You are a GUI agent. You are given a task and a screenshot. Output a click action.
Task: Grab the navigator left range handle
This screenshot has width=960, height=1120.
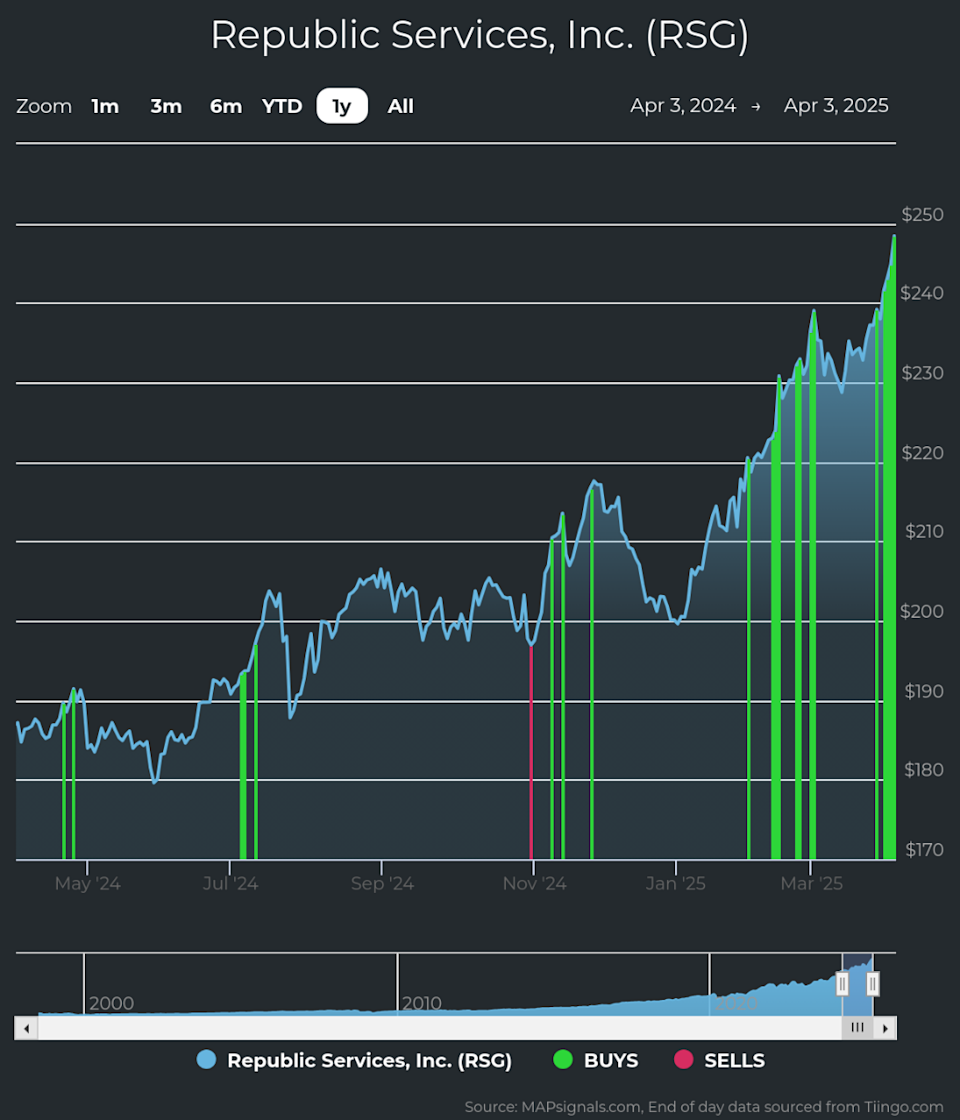pos(842,984)
